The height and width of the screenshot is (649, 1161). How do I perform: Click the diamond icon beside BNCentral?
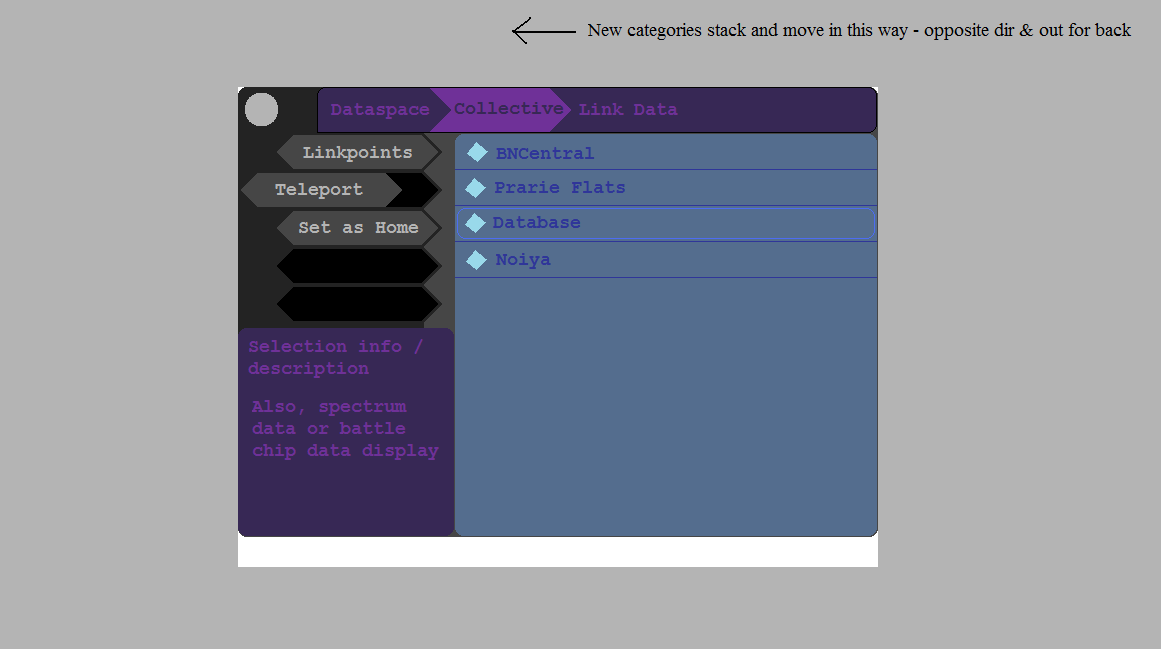point(477,152)
